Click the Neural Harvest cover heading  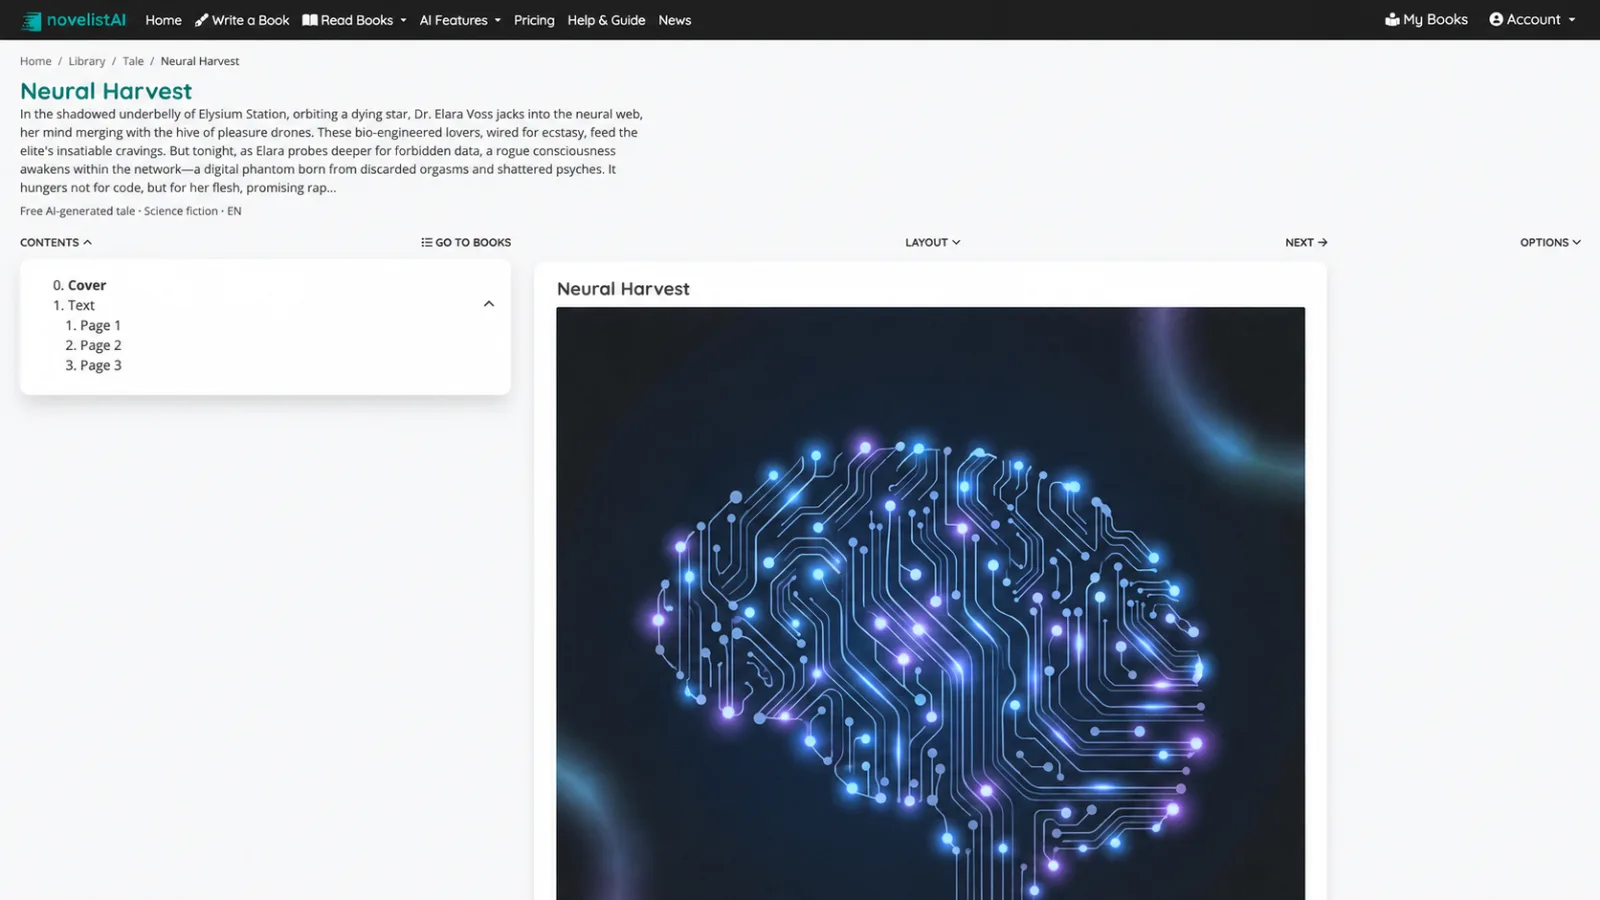[x=623, y=289]
